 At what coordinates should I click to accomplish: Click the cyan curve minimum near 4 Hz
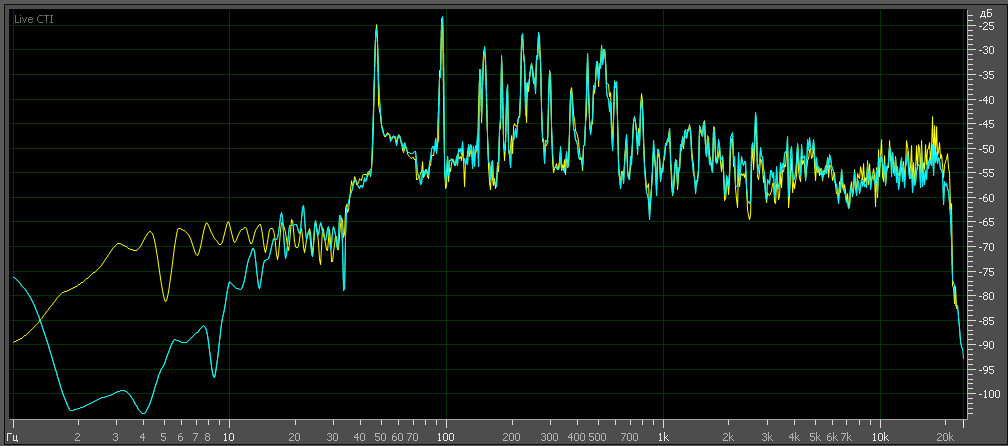143,412
